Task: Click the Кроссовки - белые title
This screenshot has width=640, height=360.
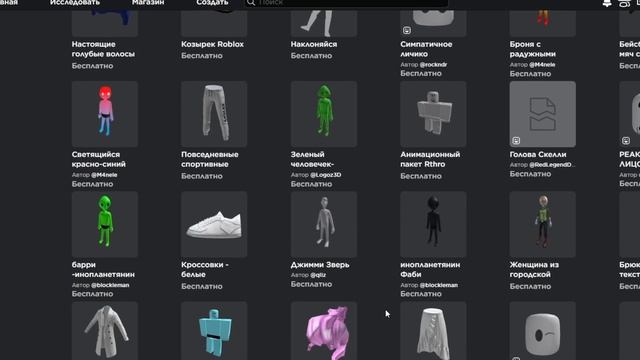Action: pos(205,269)
